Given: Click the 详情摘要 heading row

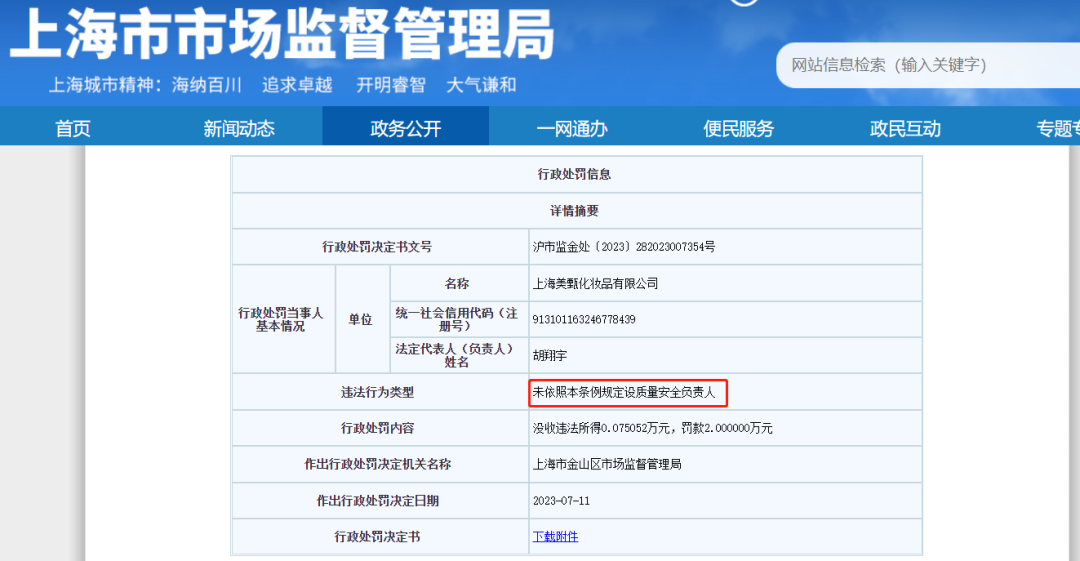Looking at the screenshot, I should (574, 211).
